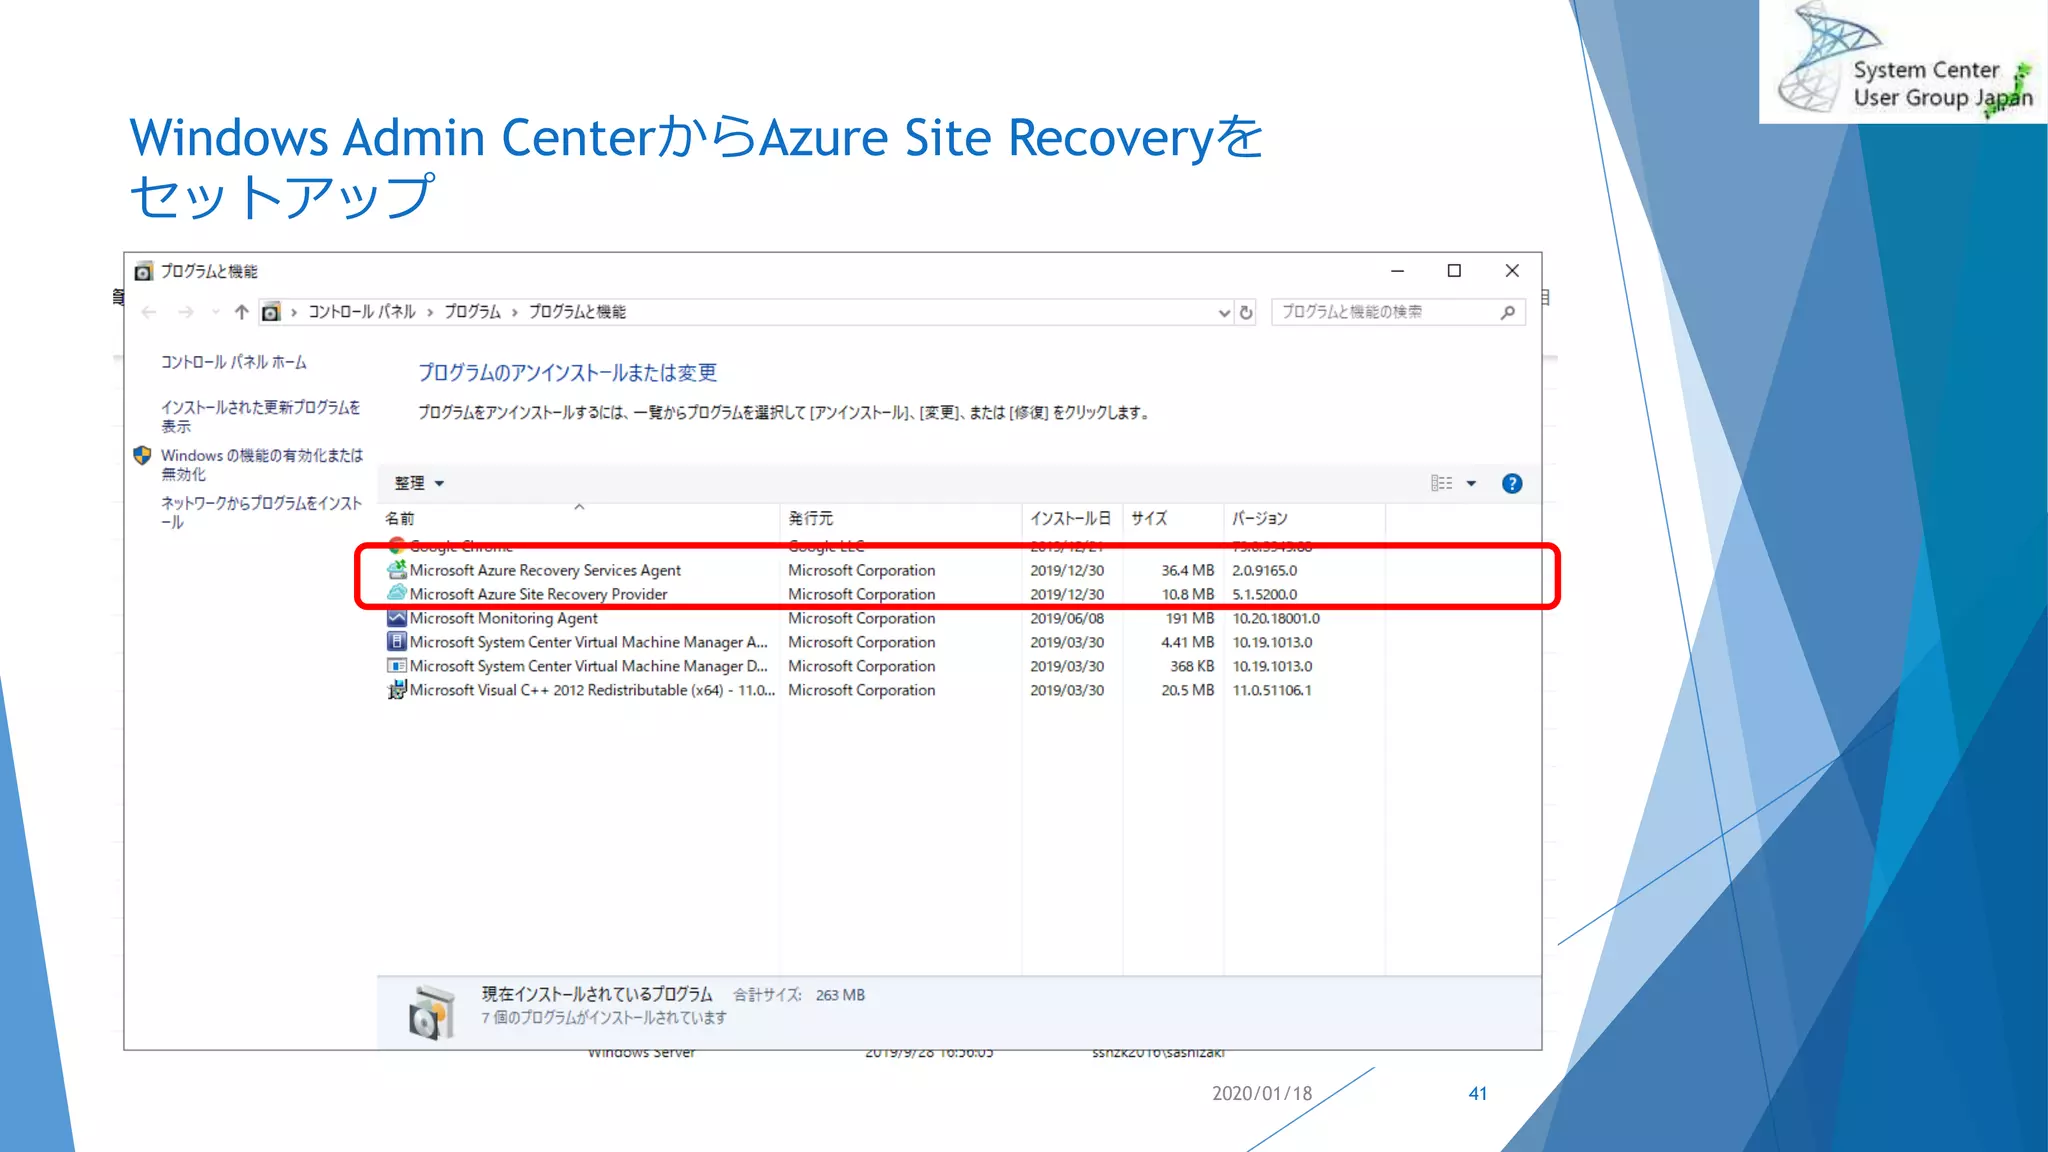
Task: Click Azure Site Recovery Provider icon
Action: click(x=397, y=594)
